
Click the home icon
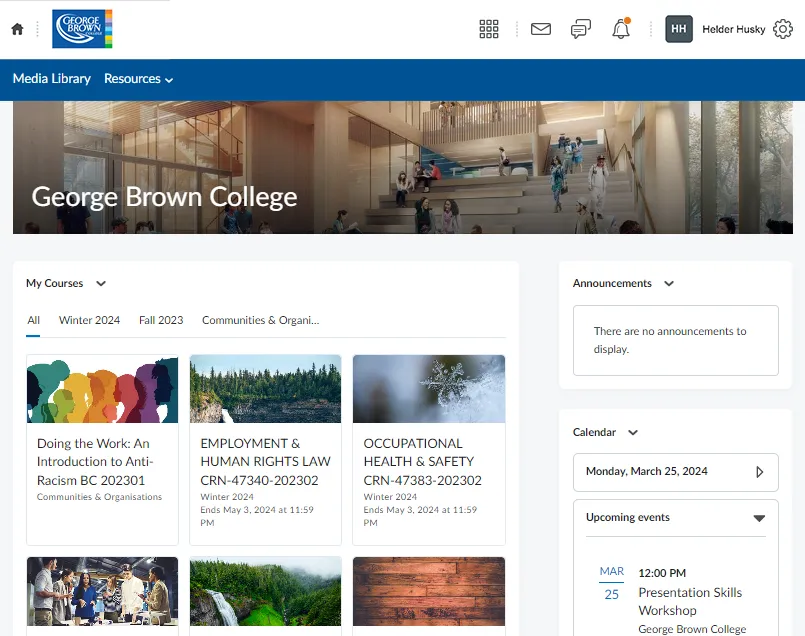[x=17, y=29]
